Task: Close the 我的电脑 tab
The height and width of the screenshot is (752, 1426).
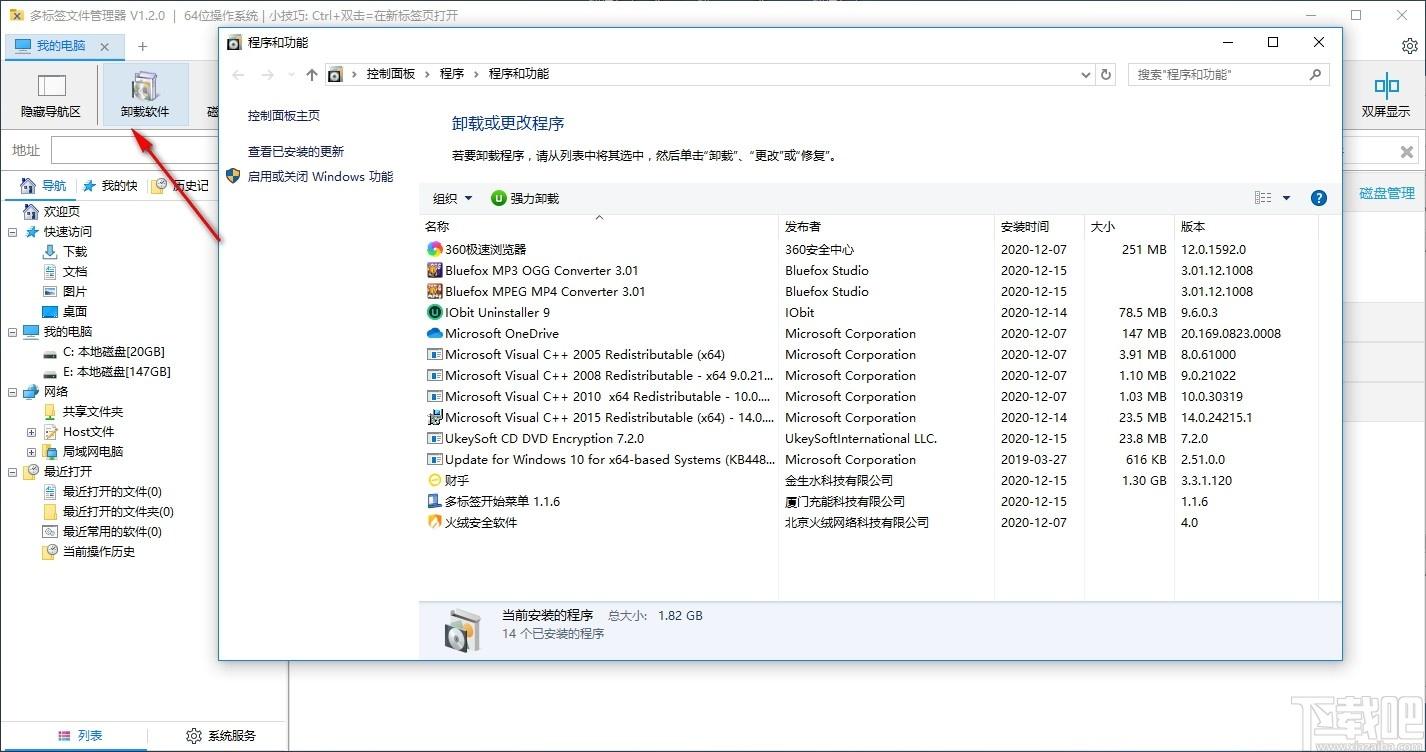Action: click(105, 47)
